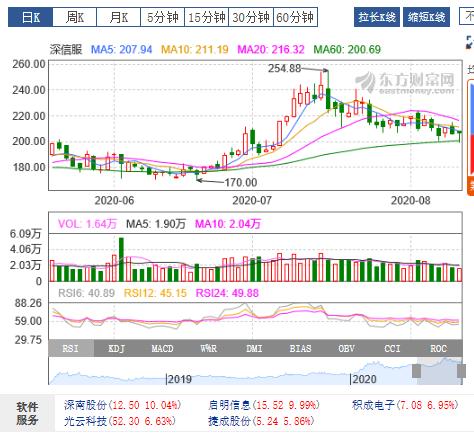Select the 日K daily chart tab
The height and width of the screenshot is (439, 474).
pos(30,17)
